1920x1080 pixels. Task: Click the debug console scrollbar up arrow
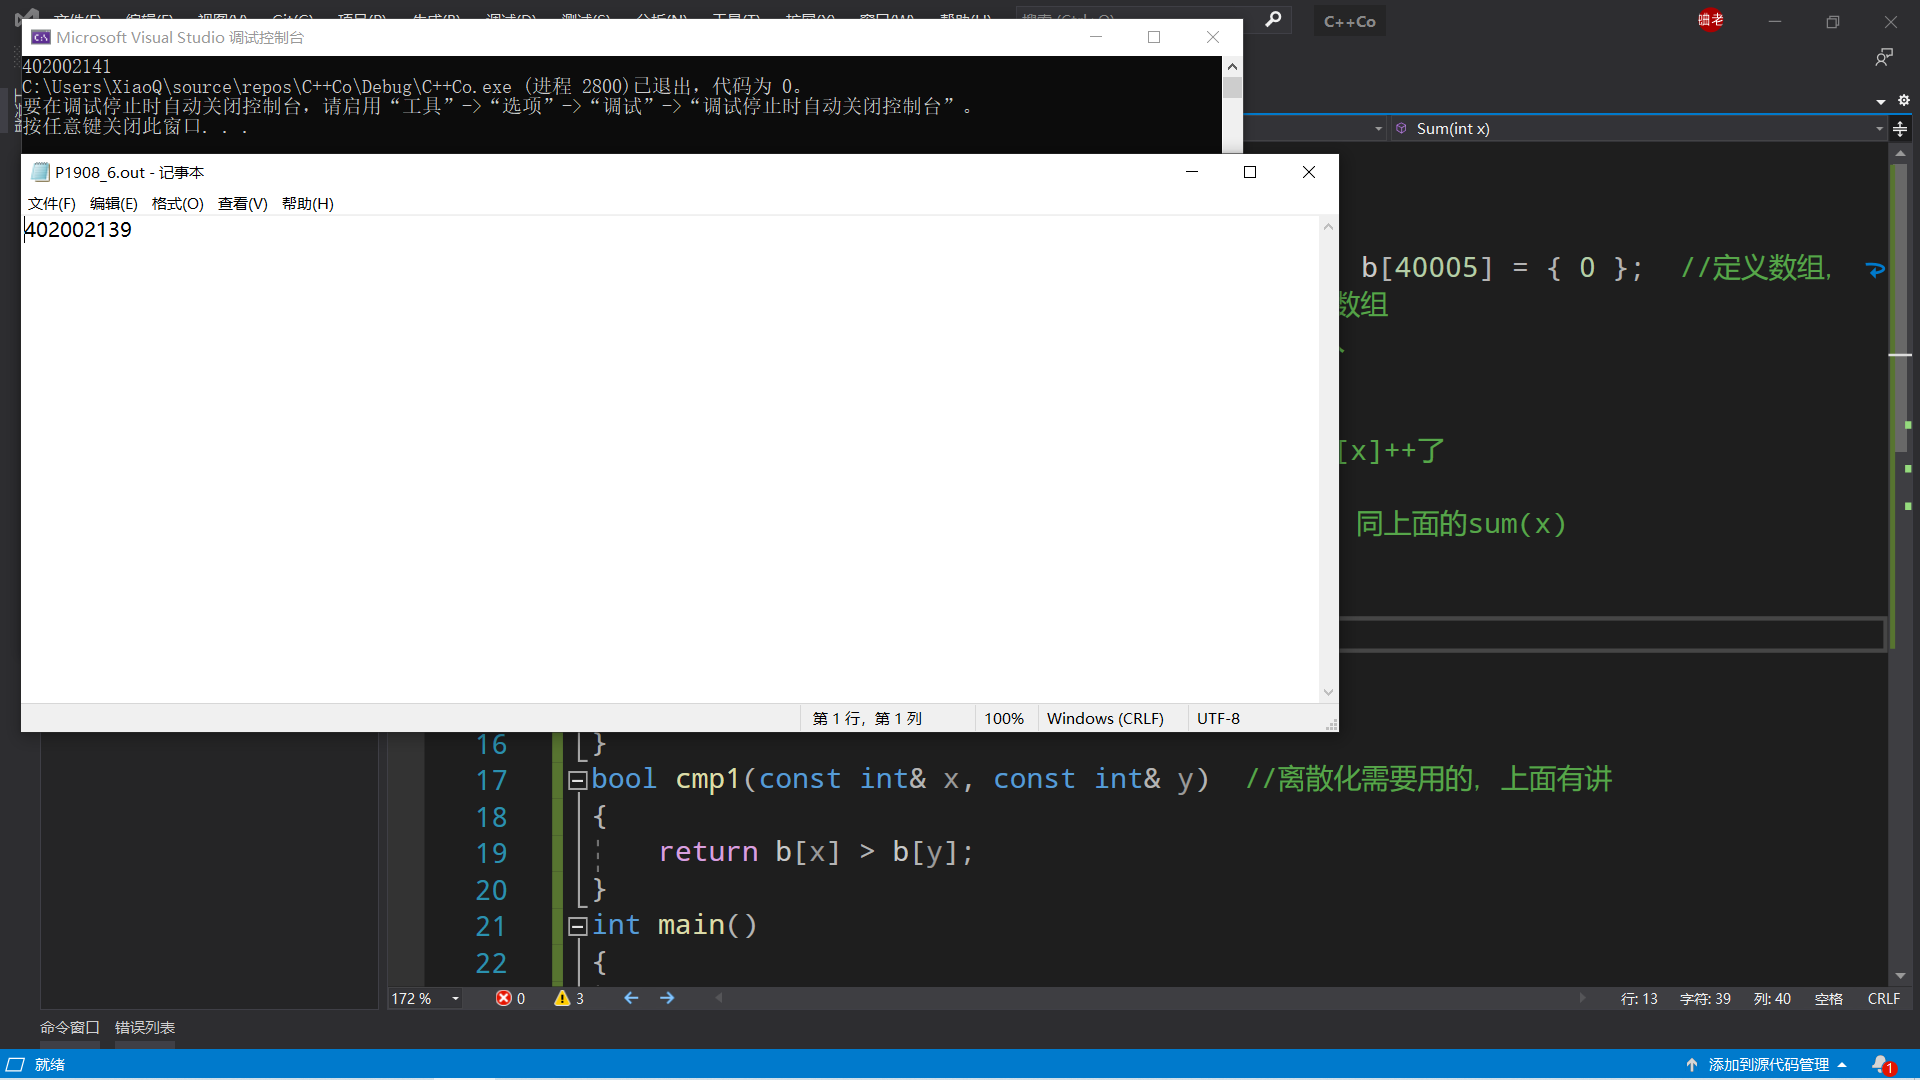pos(1232,66)
